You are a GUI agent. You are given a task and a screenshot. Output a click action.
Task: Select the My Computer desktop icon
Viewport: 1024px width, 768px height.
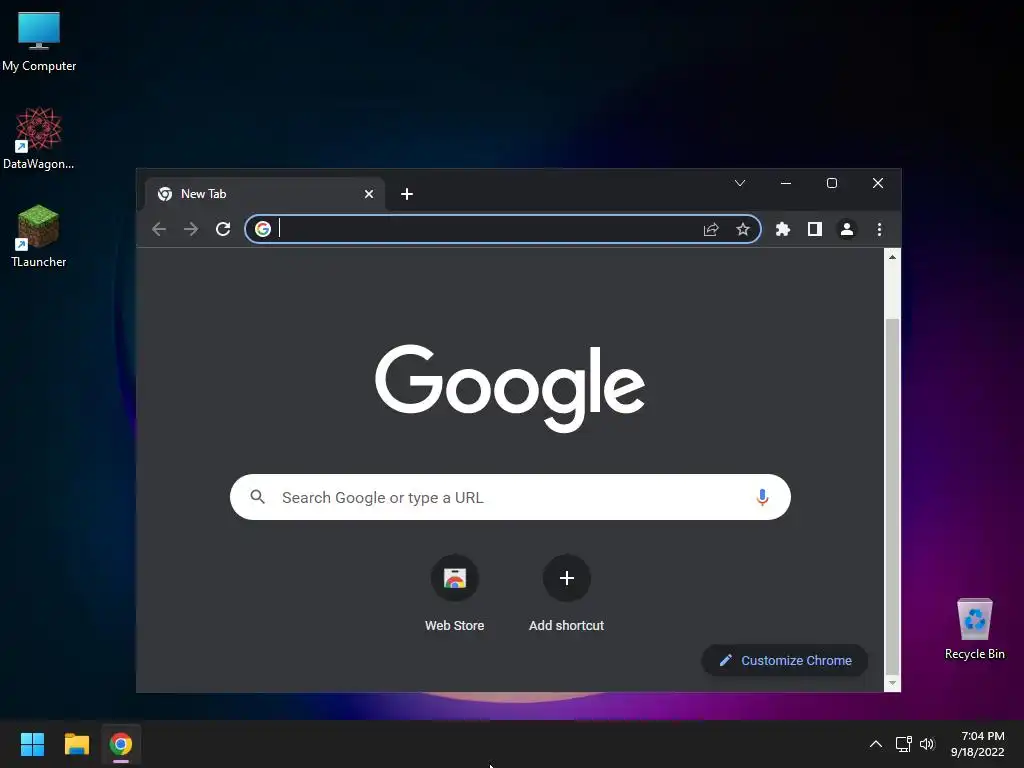click(x=39, y=41)
